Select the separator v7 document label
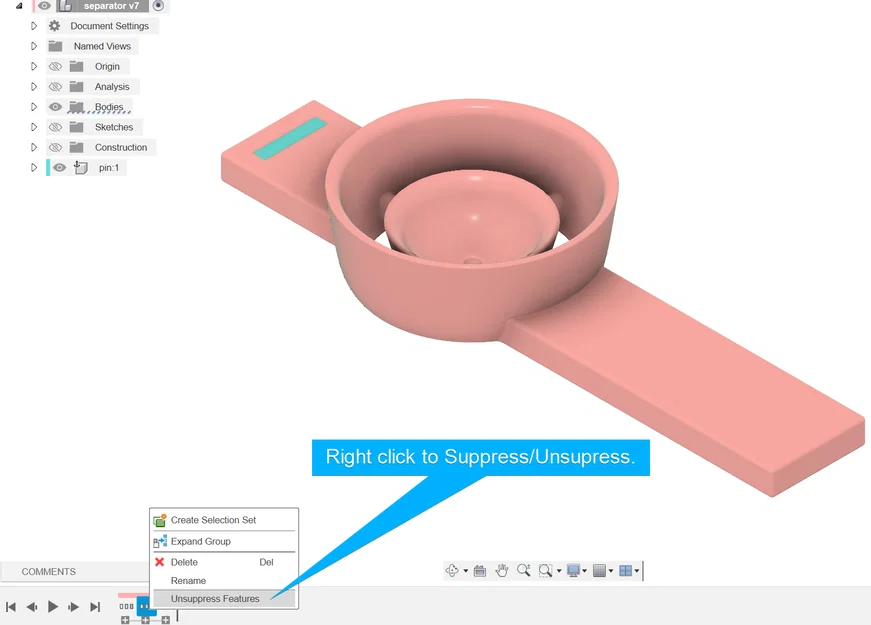Image resolution: width=871 pixels, height=625 pixels. point(111,6)
